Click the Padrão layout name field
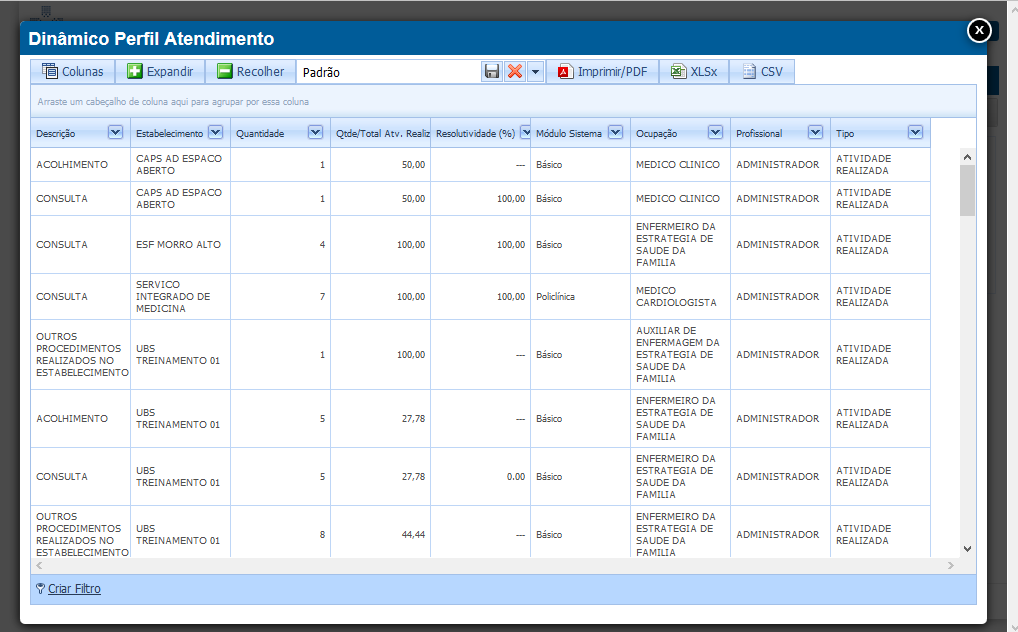This screenshot has height=632, width=1018. point(389,72)
